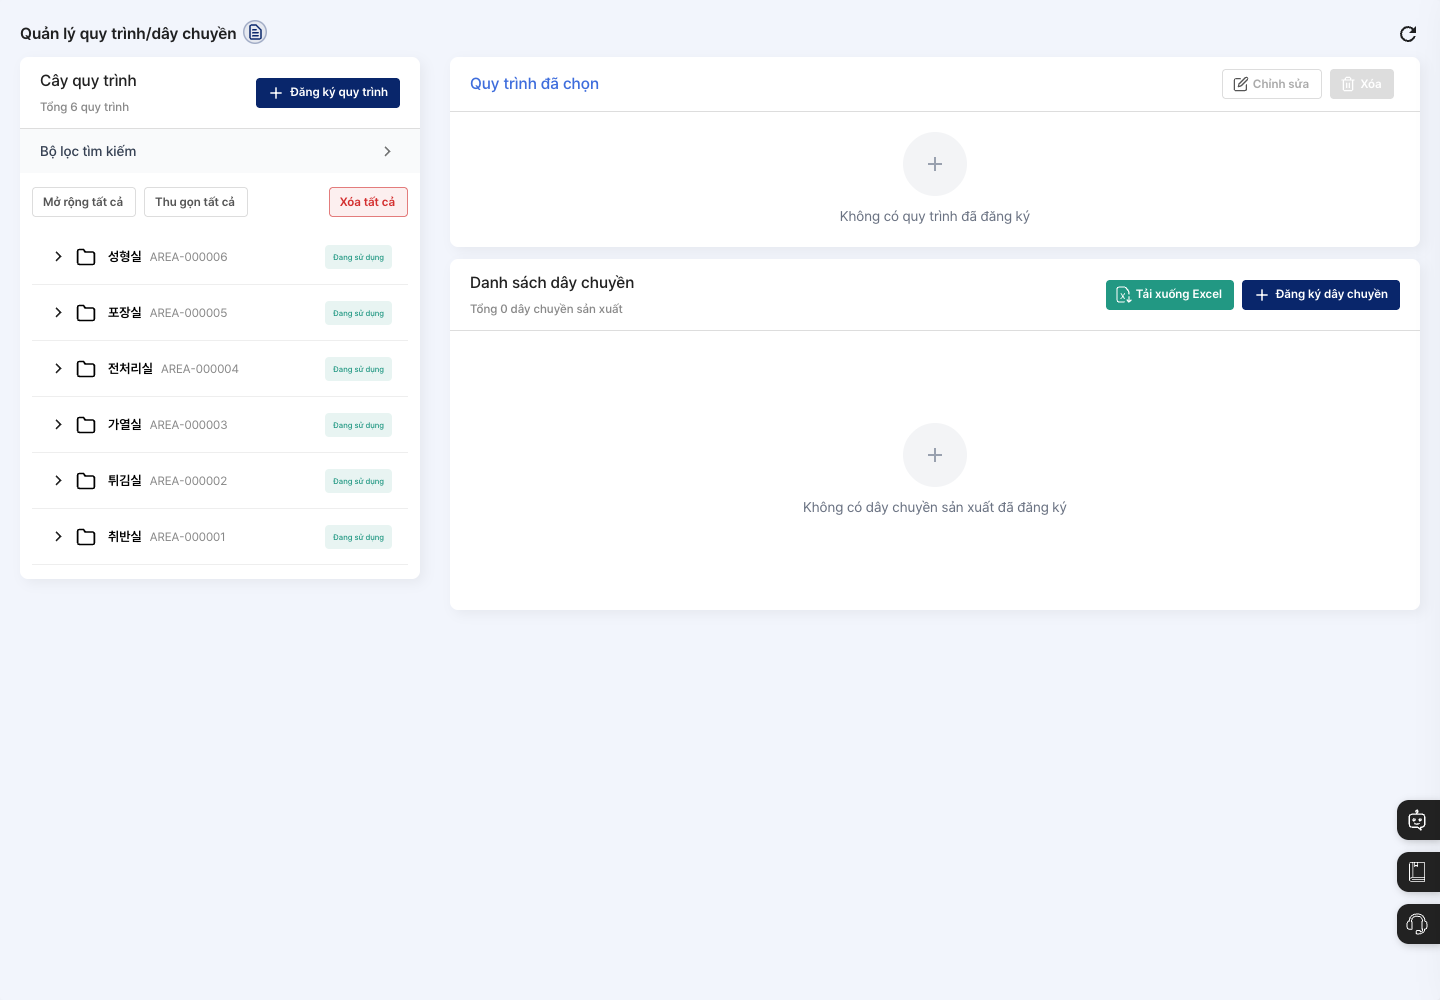Open the manual book floating icon
This screenshot has width=1440, height=1000.
[x=1417, y=872]
